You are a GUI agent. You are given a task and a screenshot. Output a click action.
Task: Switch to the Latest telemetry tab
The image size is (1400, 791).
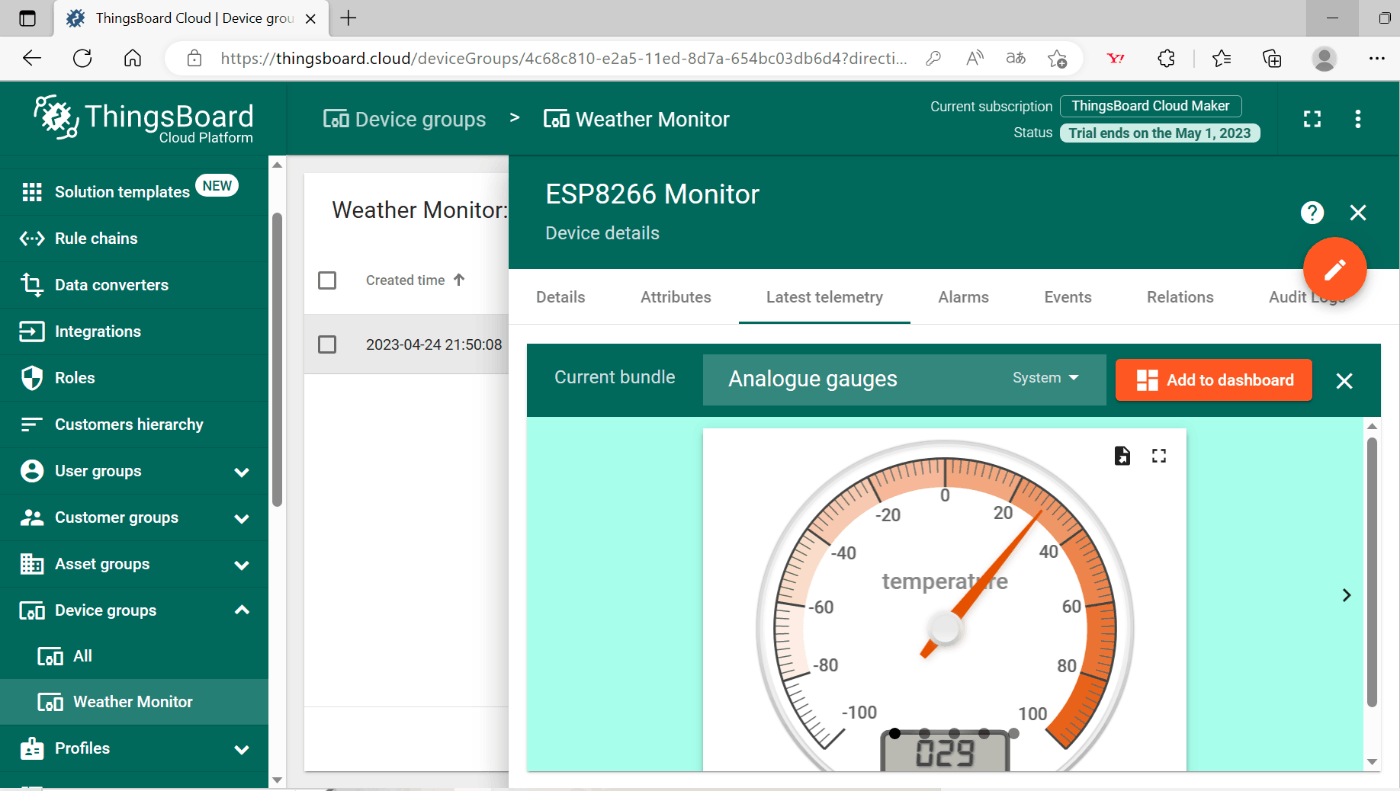point(824,297)
